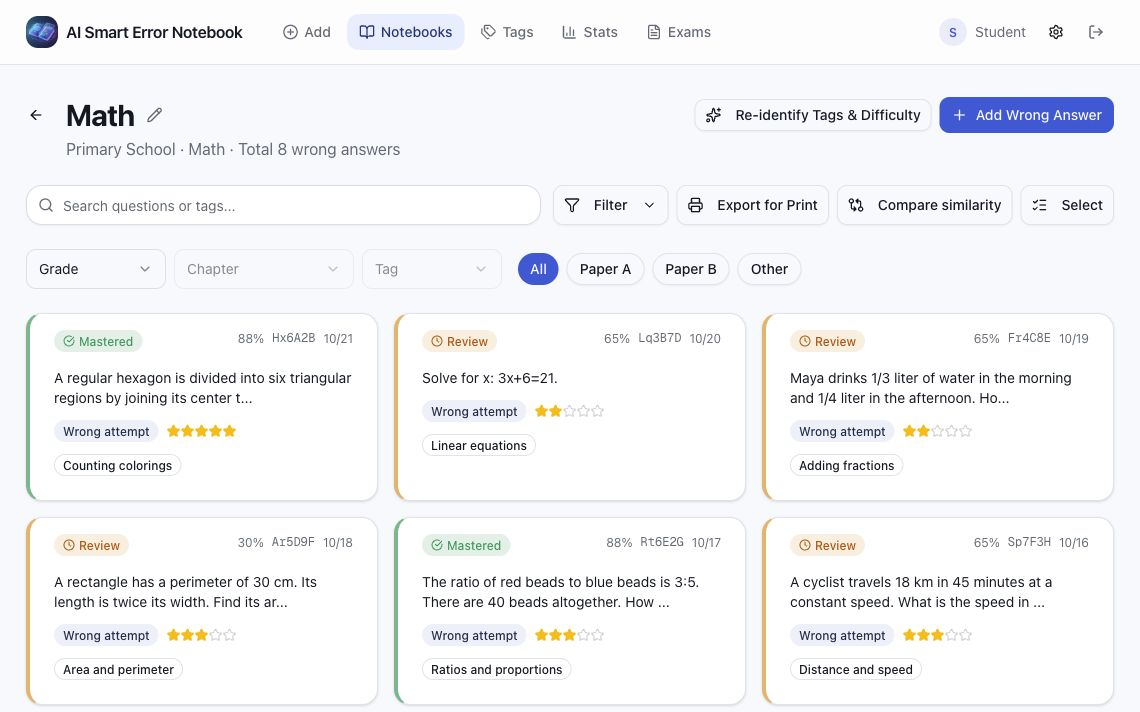Select the Paper A filter chip
1140x712 pixels.
(x=605, y=269)
